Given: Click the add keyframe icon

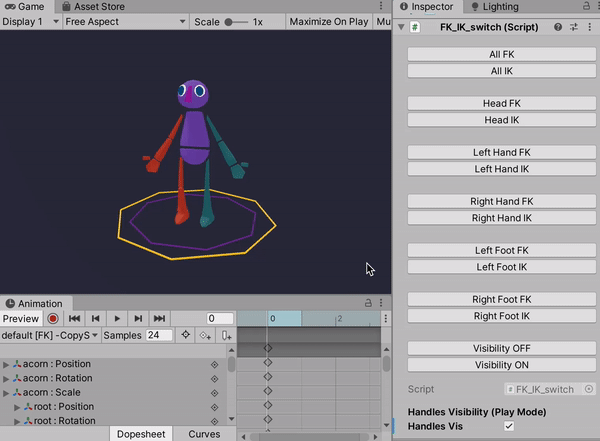Looking at the screenshot, I should [x=206, y=336].
